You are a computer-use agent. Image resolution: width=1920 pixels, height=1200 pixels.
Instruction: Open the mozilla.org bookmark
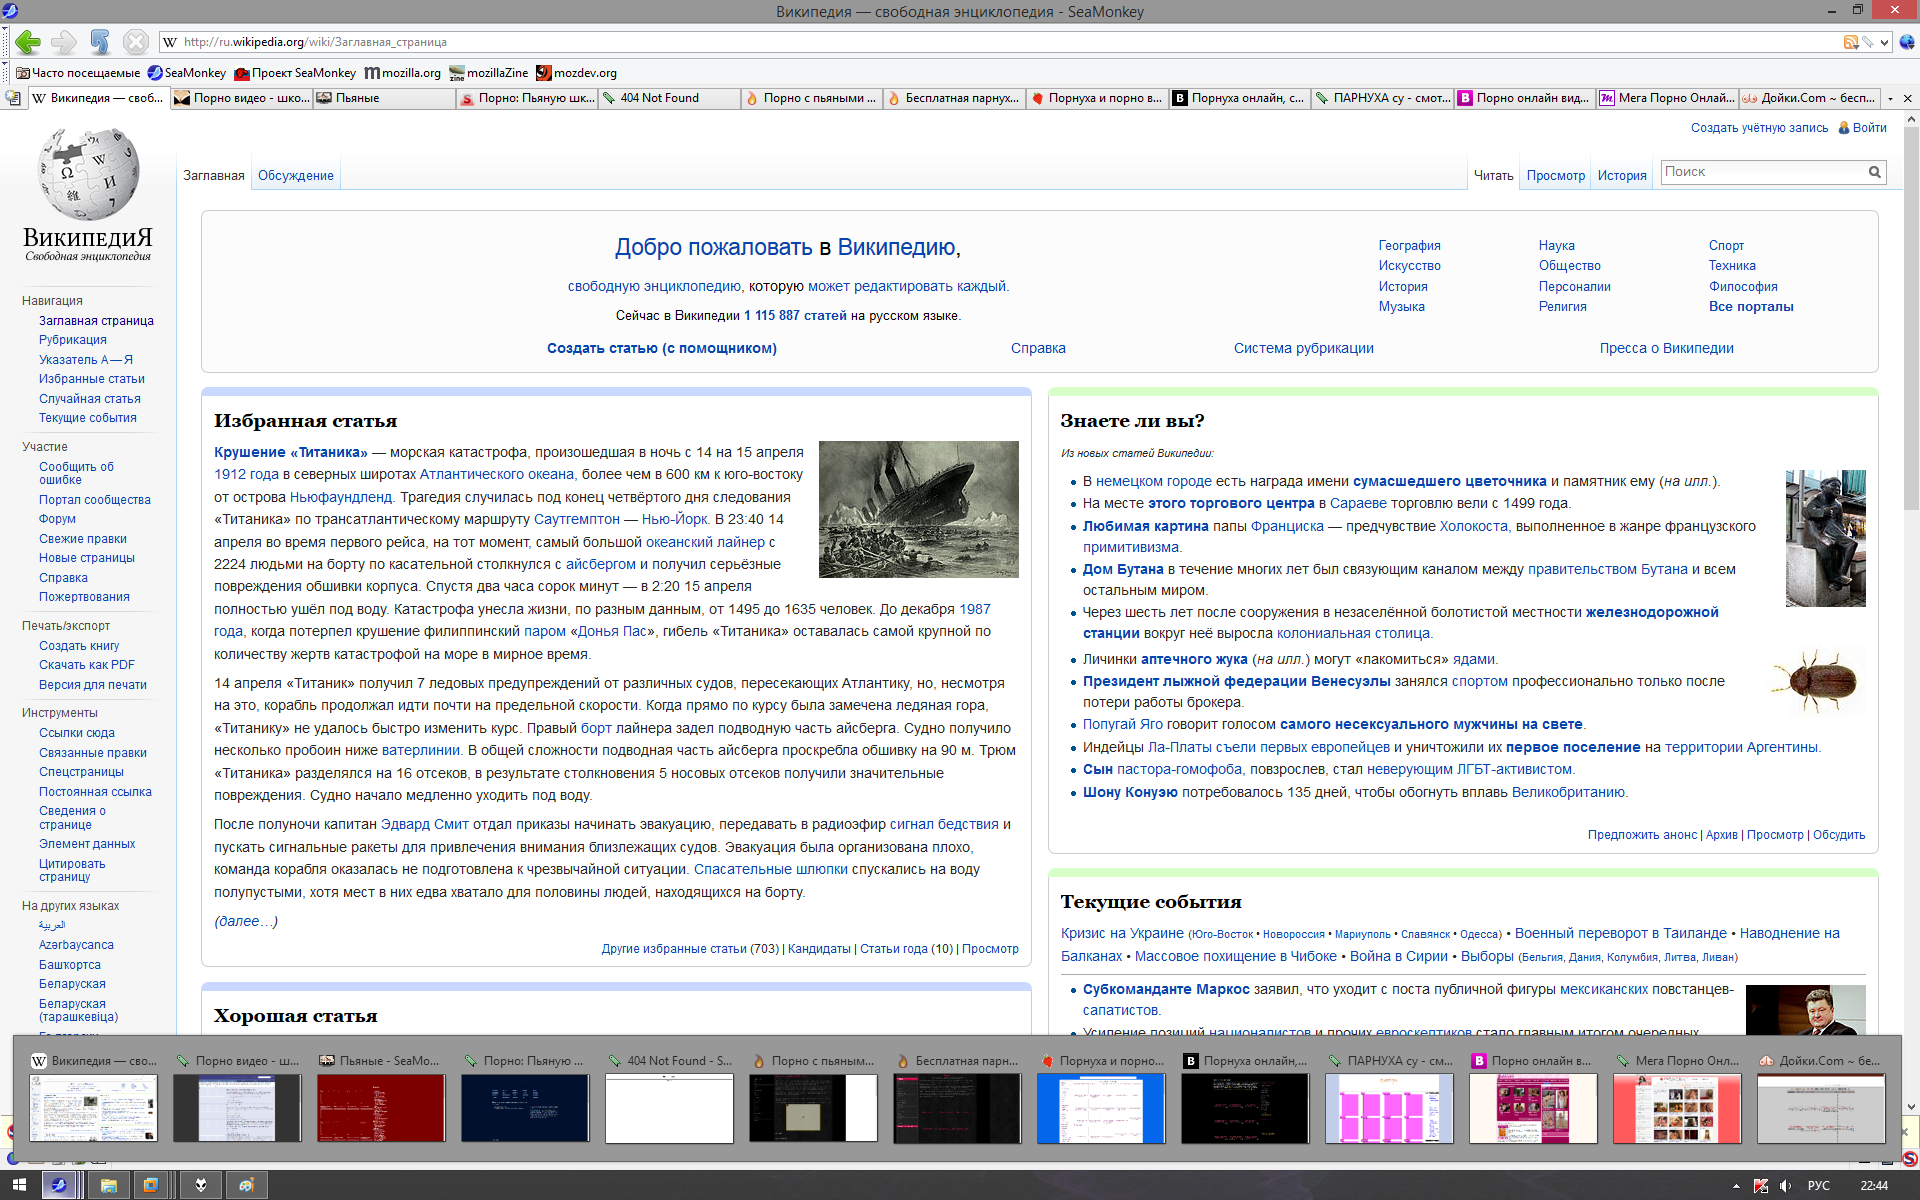pyautogui.click(x=403, y=73)
